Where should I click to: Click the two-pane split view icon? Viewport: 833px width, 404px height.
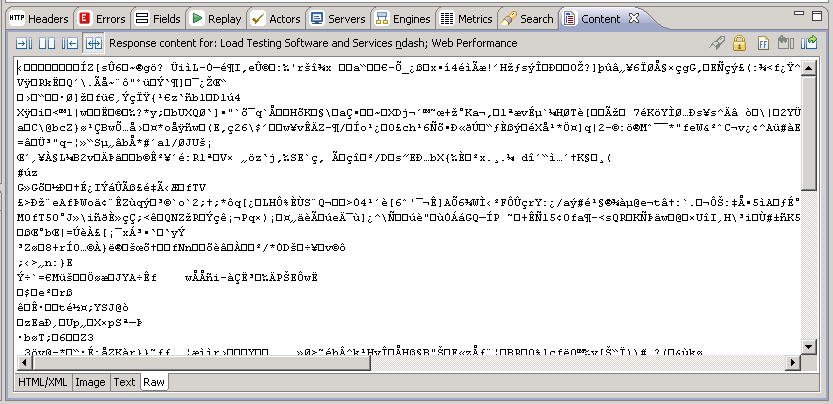(x=47, y=43)
